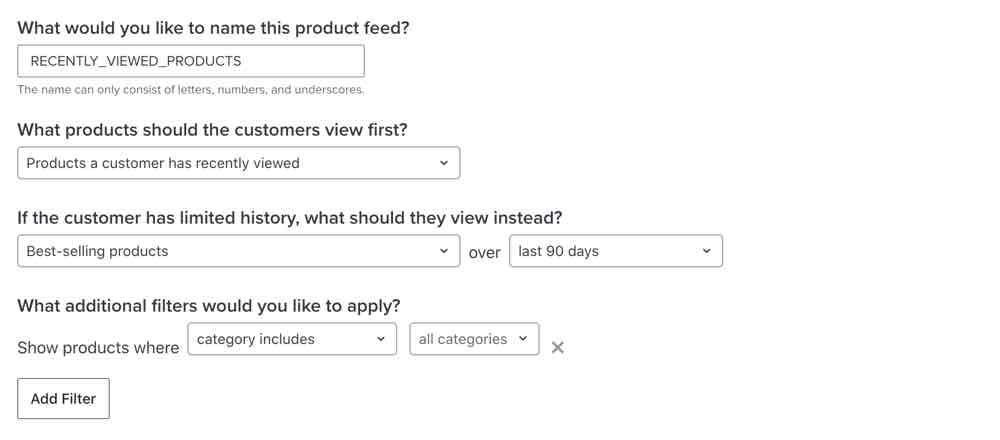Click the 'over' label between the dropdowns
The image size is (1000, 440).
point(484,253)
